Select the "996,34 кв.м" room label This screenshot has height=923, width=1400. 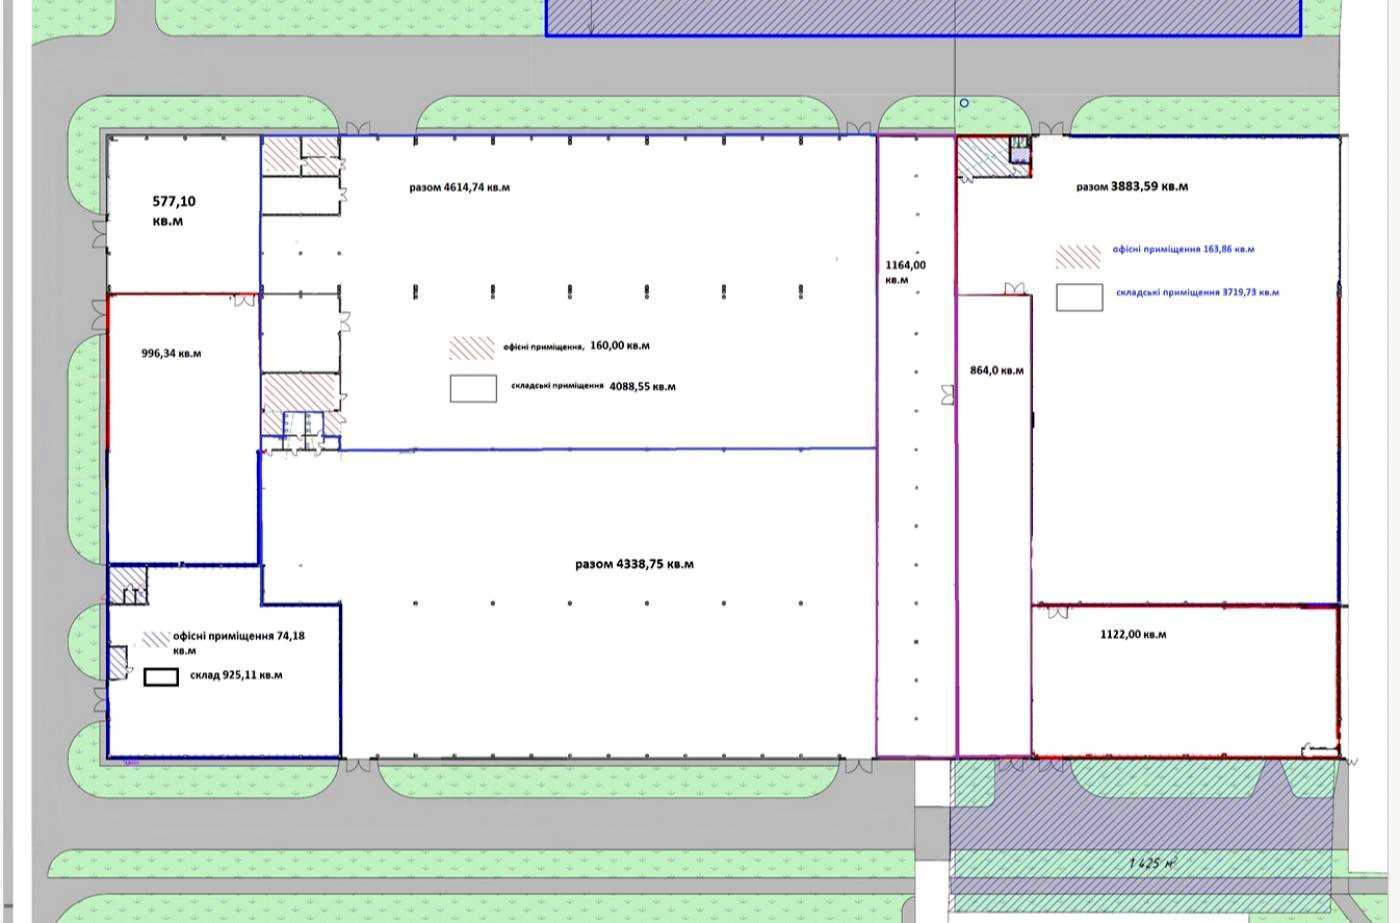(172, 353)
